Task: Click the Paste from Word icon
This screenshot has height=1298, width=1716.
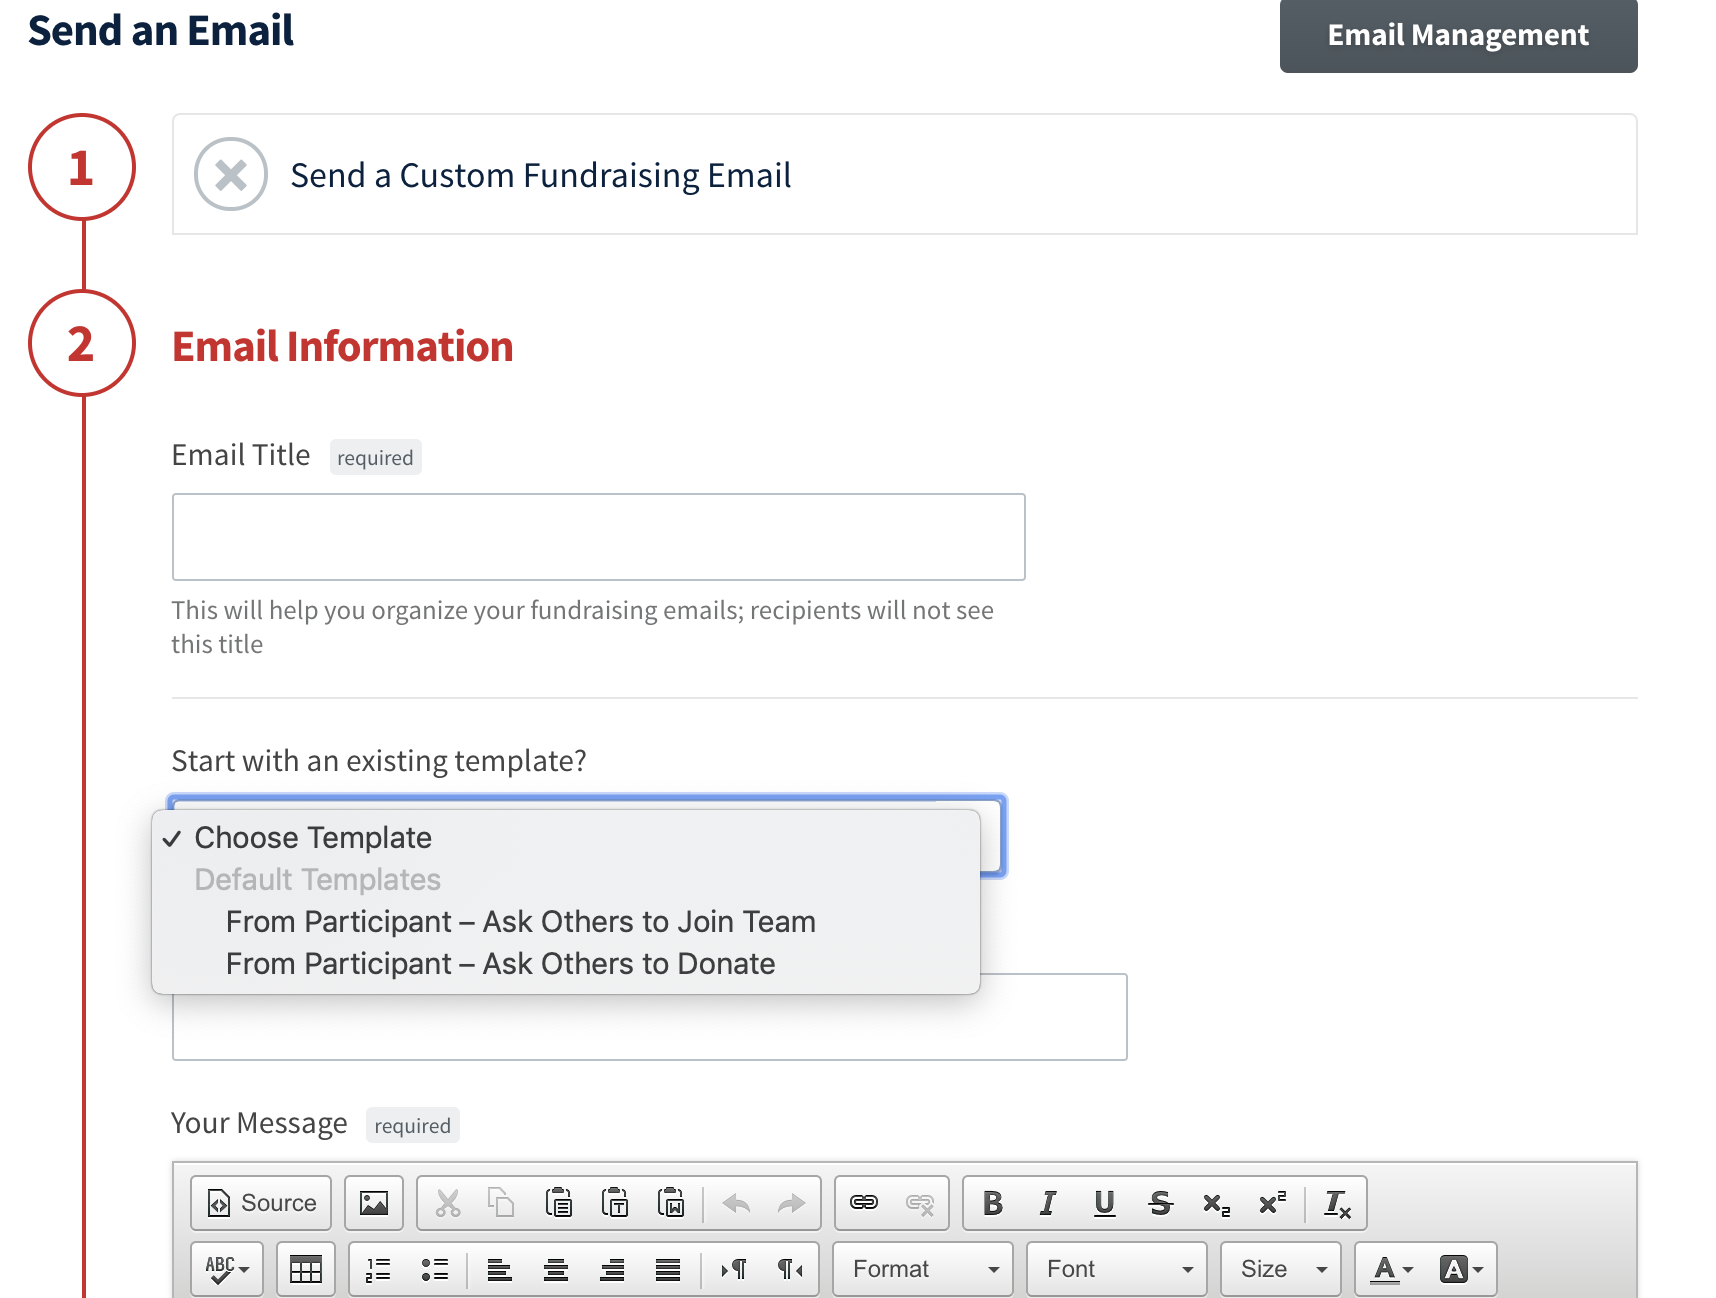Action: point(671,1203)
